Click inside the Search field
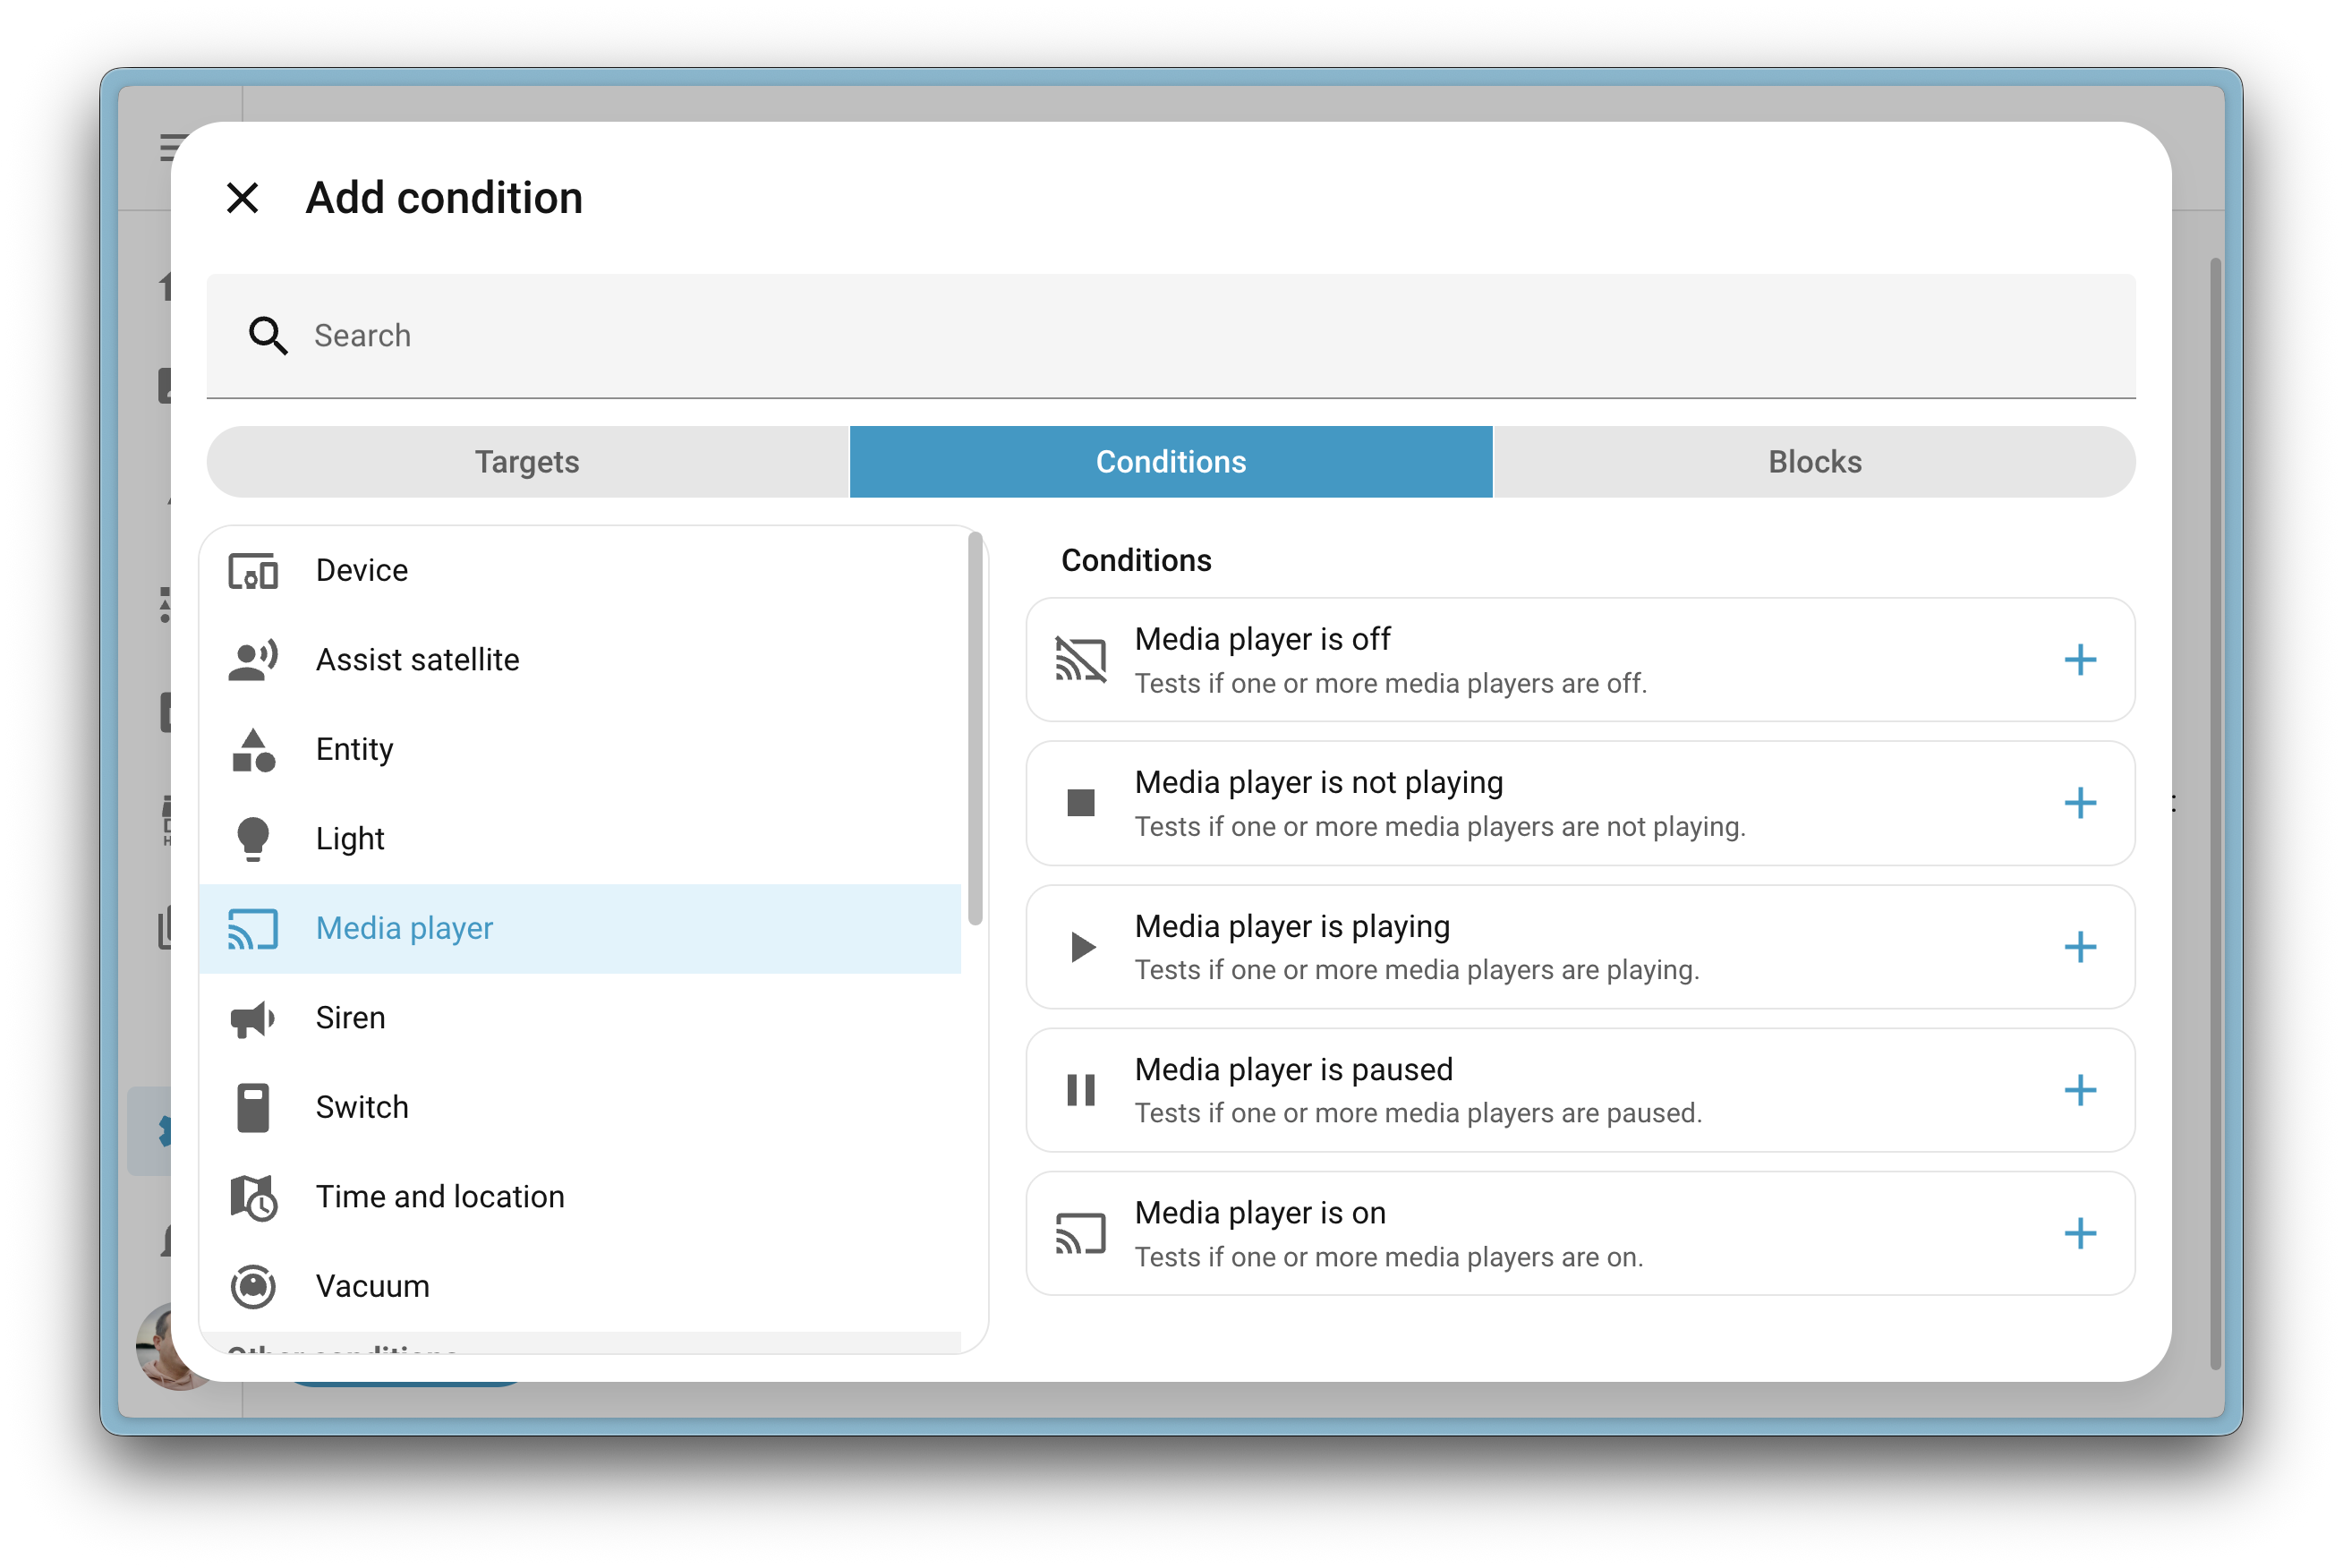This screenshot has height=1568, width=2343. [x=700, y=336]
